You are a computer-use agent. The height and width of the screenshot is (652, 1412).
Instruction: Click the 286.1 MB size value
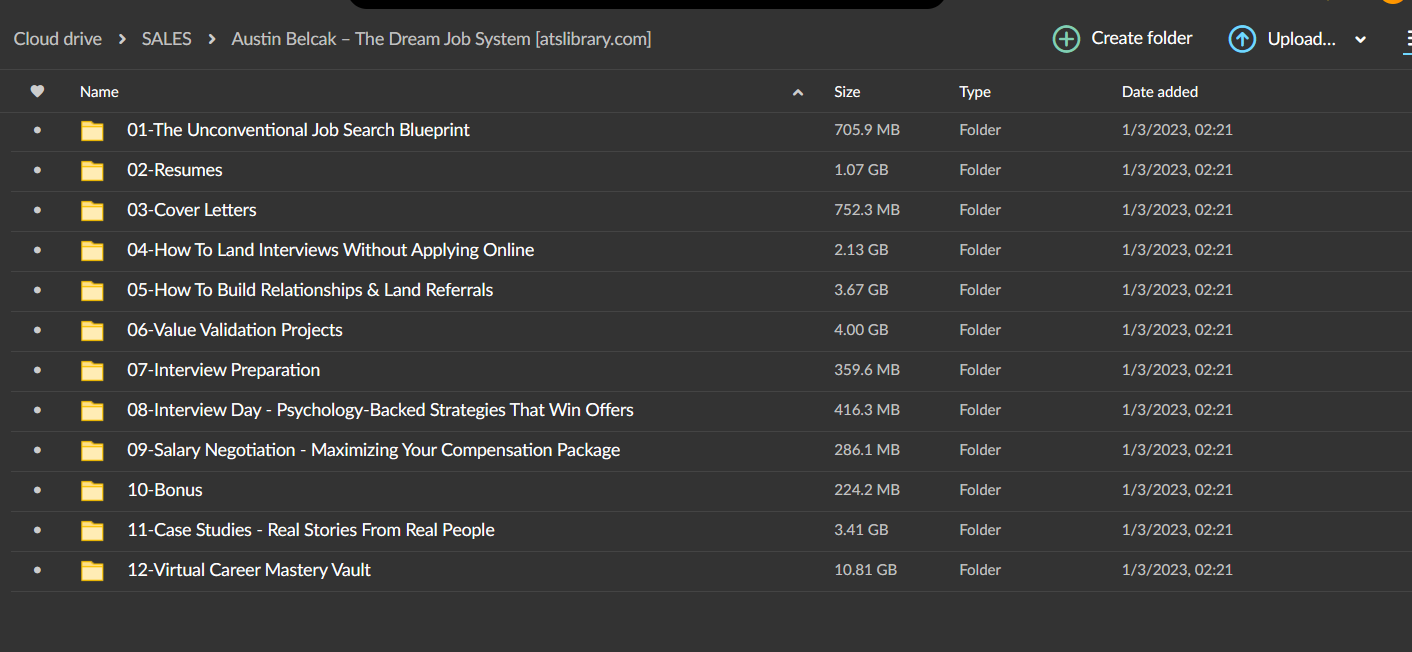click(867, 450)
